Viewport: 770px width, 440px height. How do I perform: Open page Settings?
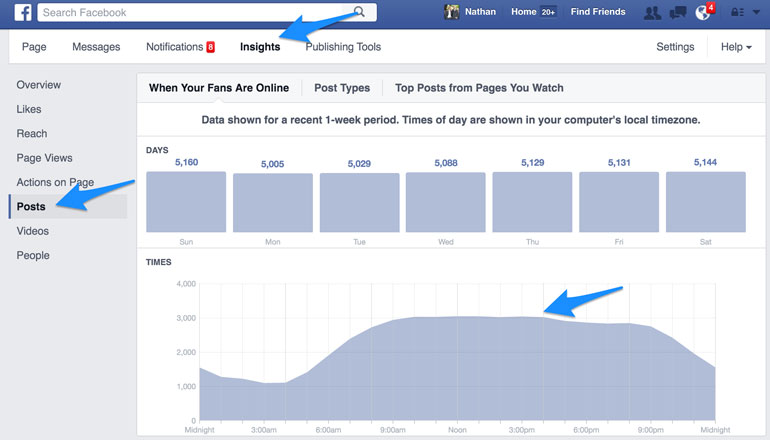(x=675, y=47)
